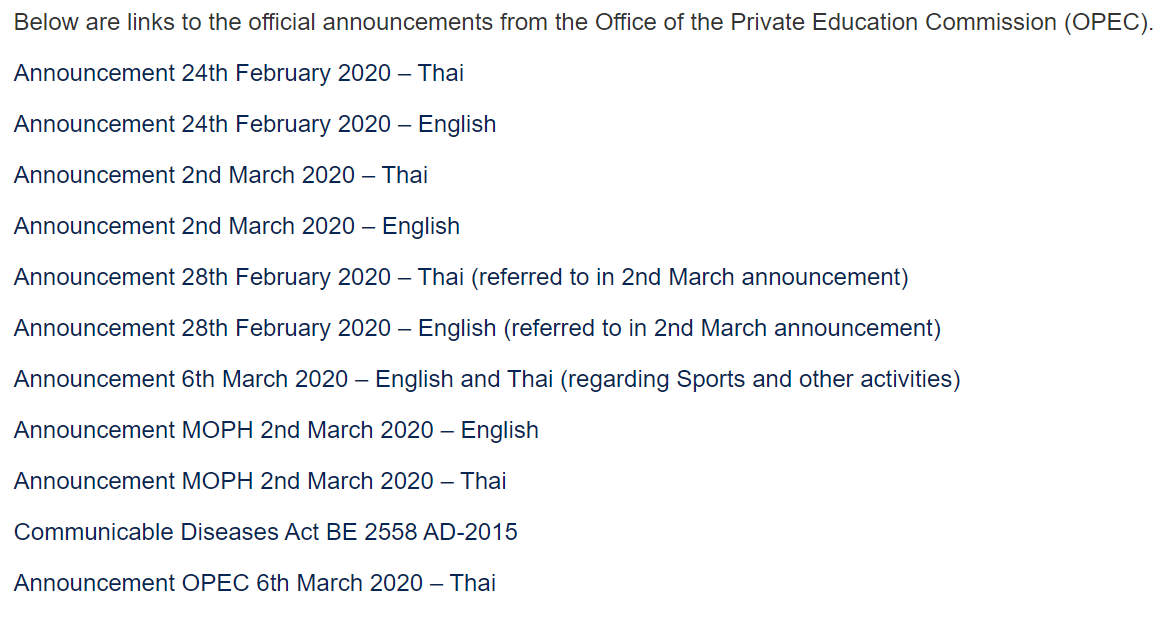Open the 2nd March 2020 Thai announcement
The height and width of the screenshot is (625, 1160).
pos(220,175)
